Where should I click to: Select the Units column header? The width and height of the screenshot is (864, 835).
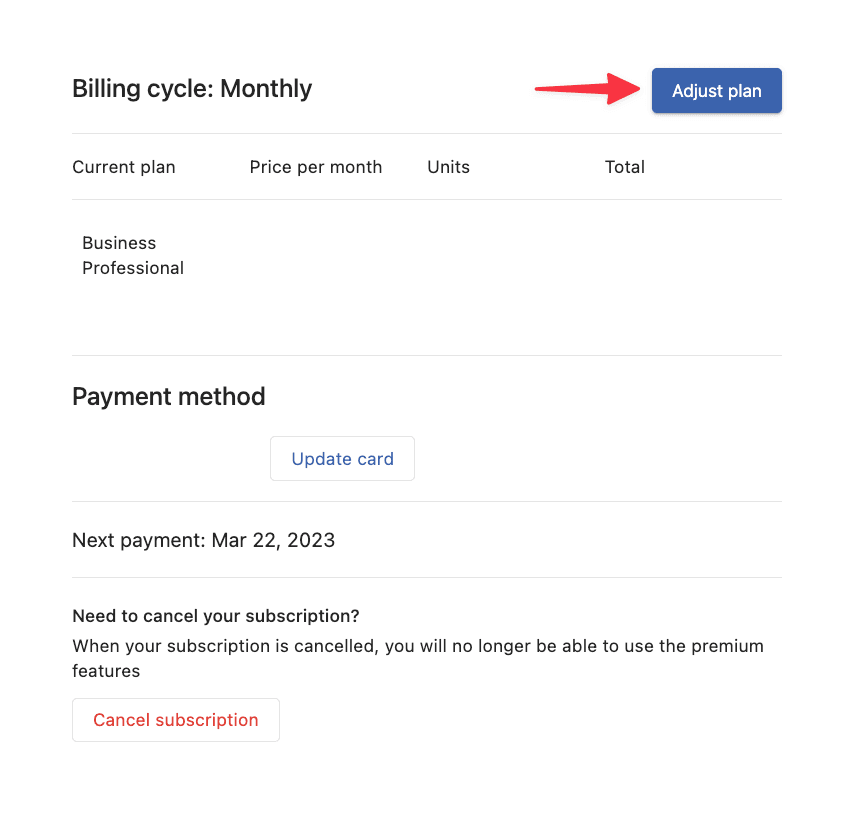coord(448,167)
